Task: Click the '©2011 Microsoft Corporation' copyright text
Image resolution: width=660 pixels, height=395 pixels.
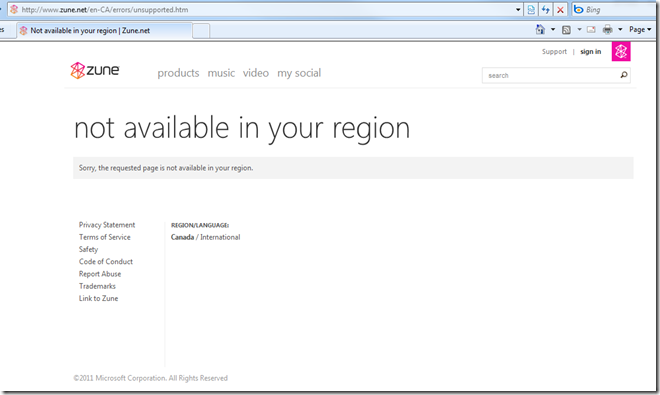Action: [151, 378]
